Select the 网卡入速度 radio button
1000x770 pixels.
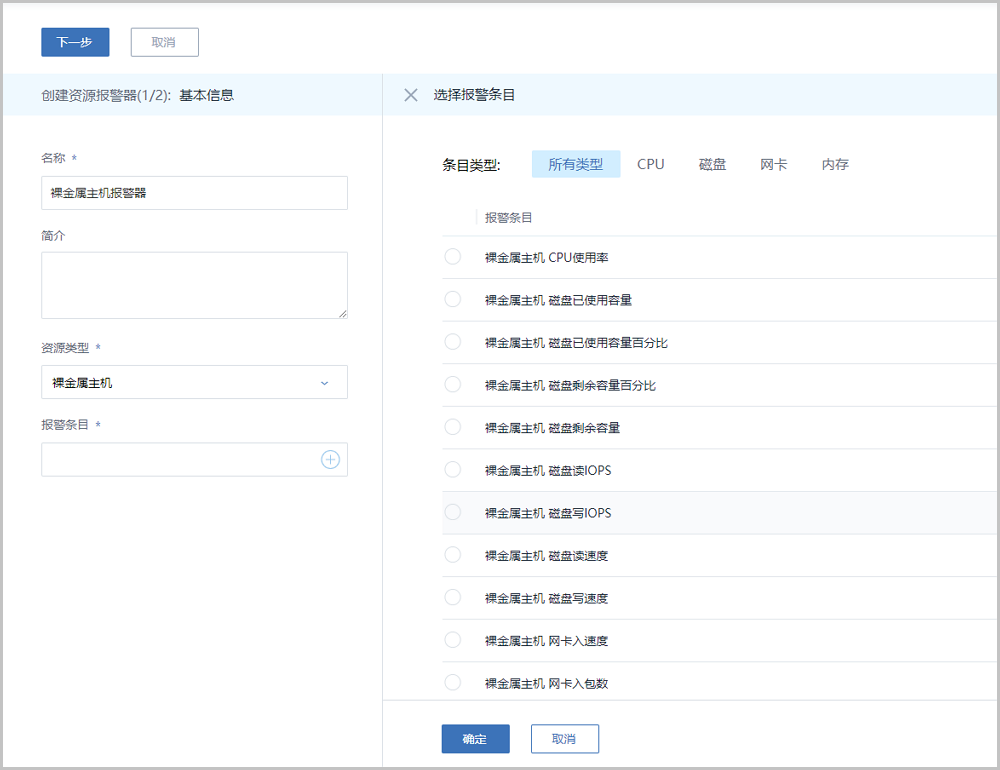452,640
